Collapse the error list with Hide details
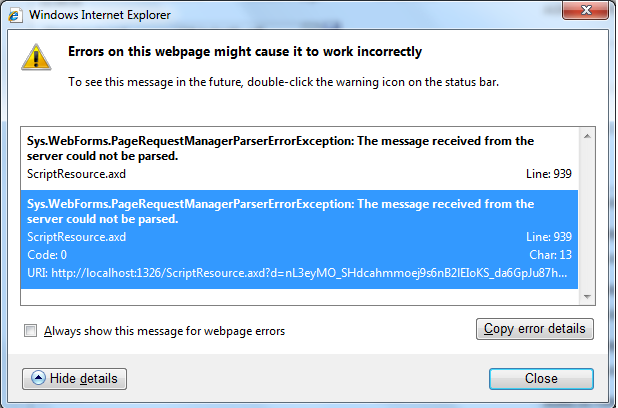Viewport: 618px width, 408px height. [x=75, y=379]
